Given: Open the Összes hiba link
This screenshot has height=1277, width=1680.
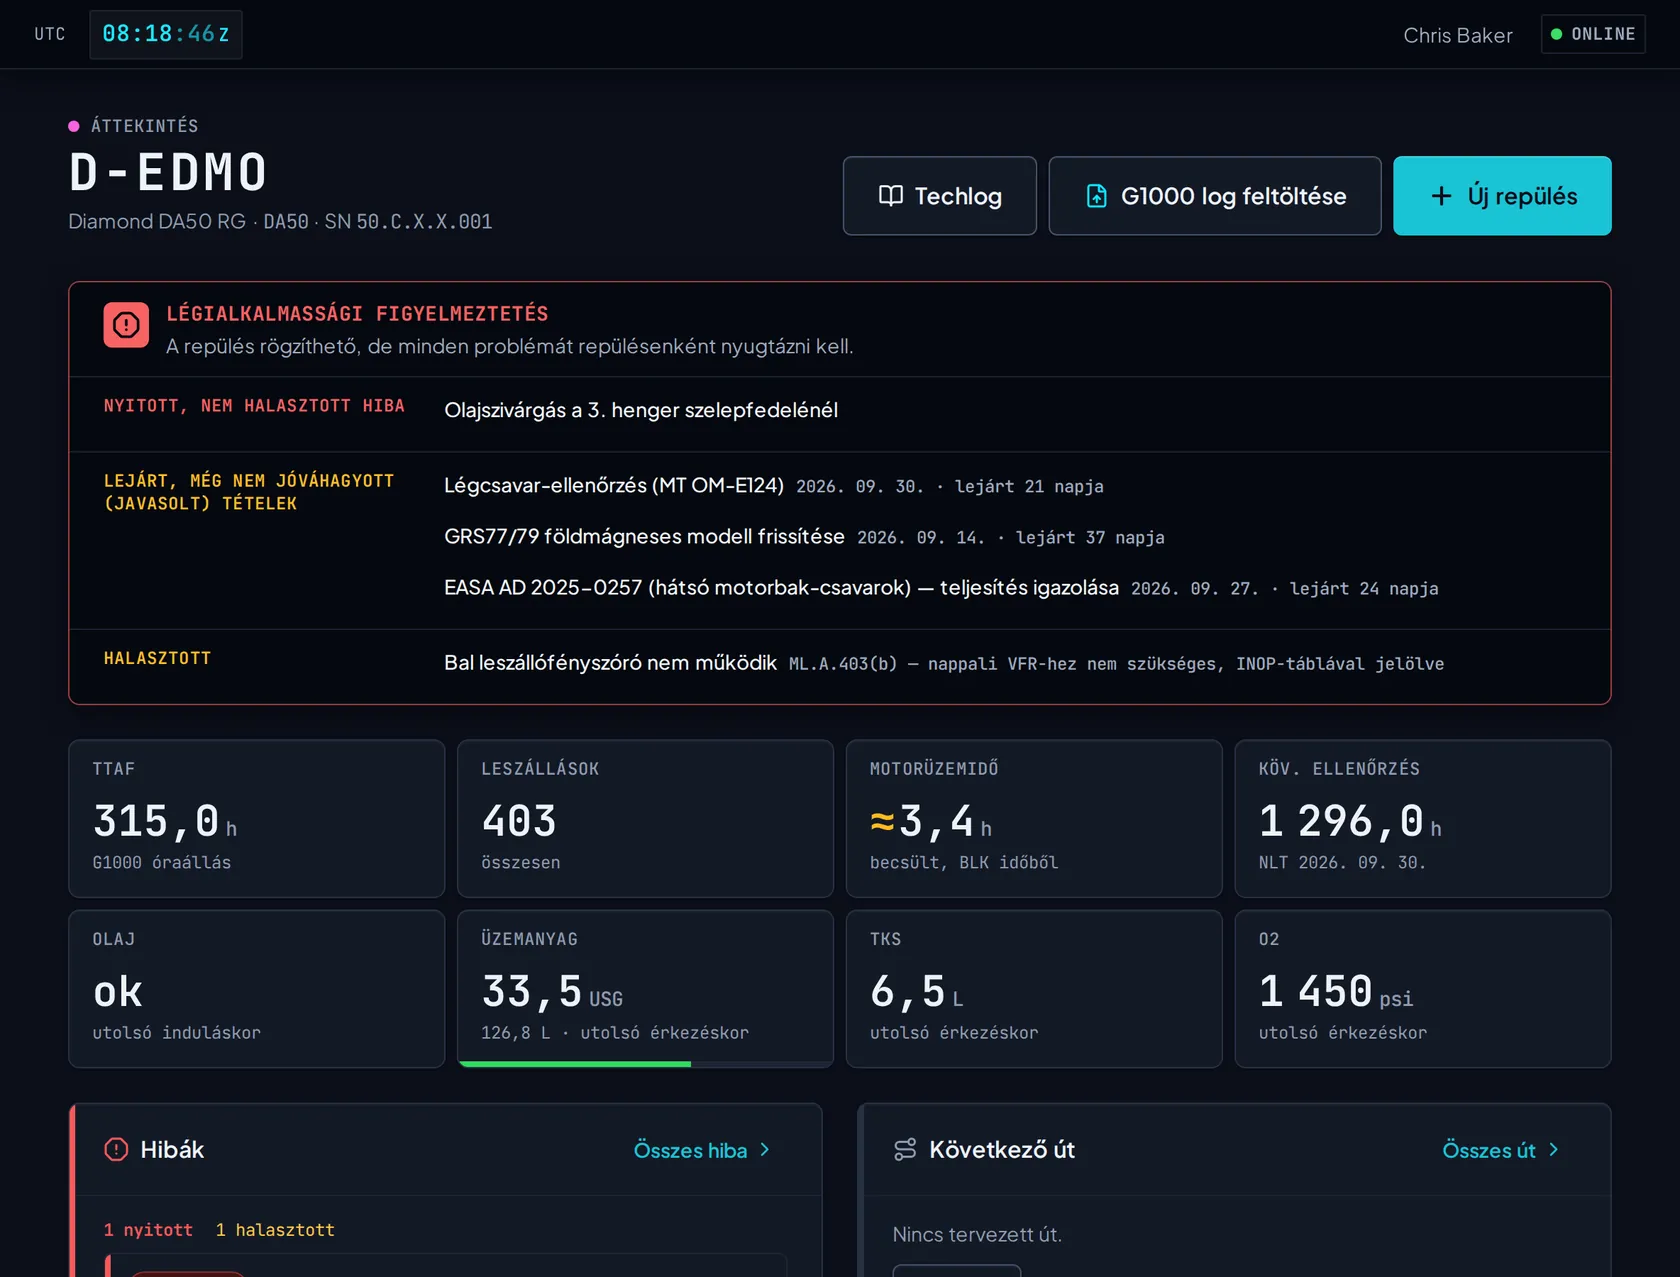Looking at the screenshot, I should pyautogui.click(x=702, y=1150).
